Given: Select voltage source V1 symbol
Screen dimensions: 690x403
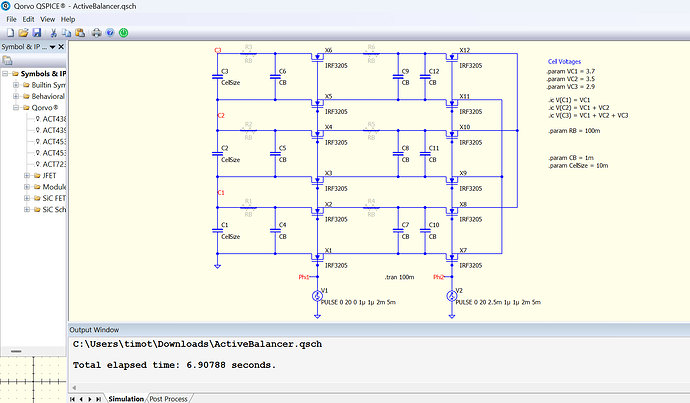Looking at the screenshot, I should click(x=317, y=296).
